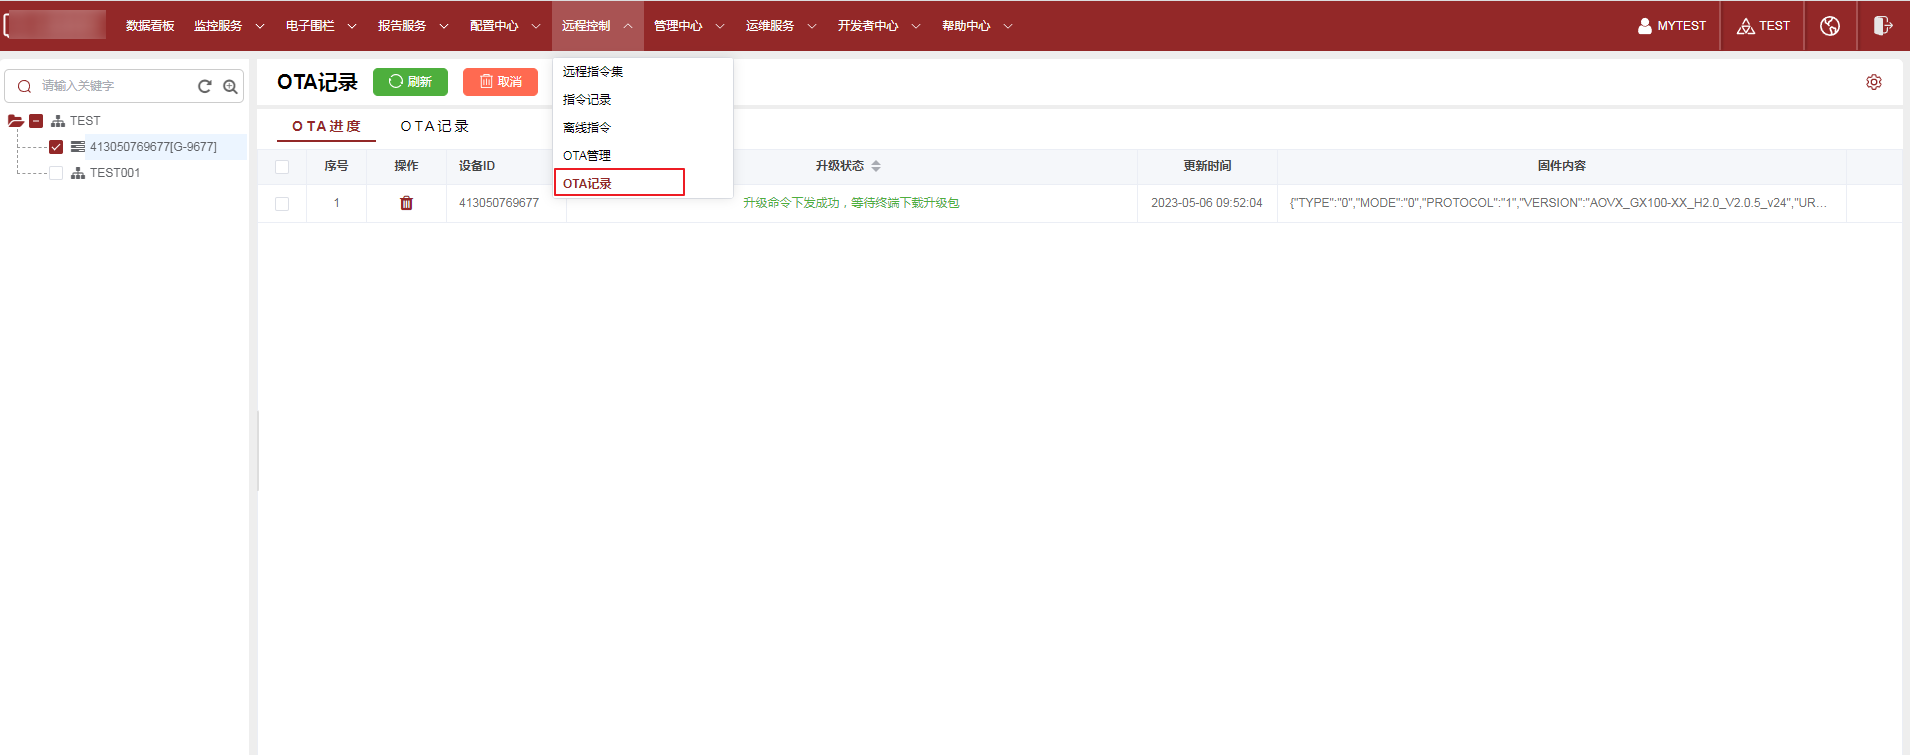Screen dimensions: 1910x755
Task: Click the MYTEST user account icon
Action: pyautogui.click(x=1644, y=26)
